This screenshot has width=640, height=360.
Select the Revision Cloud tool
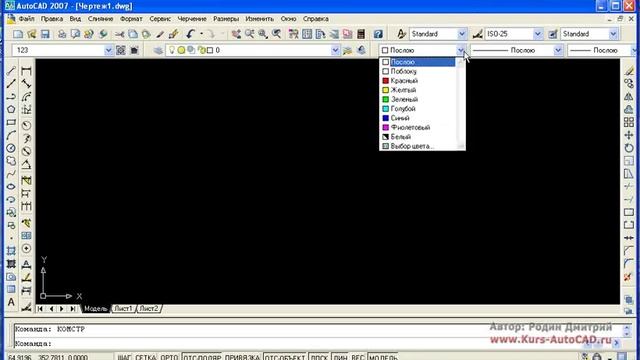click(11, 161)
